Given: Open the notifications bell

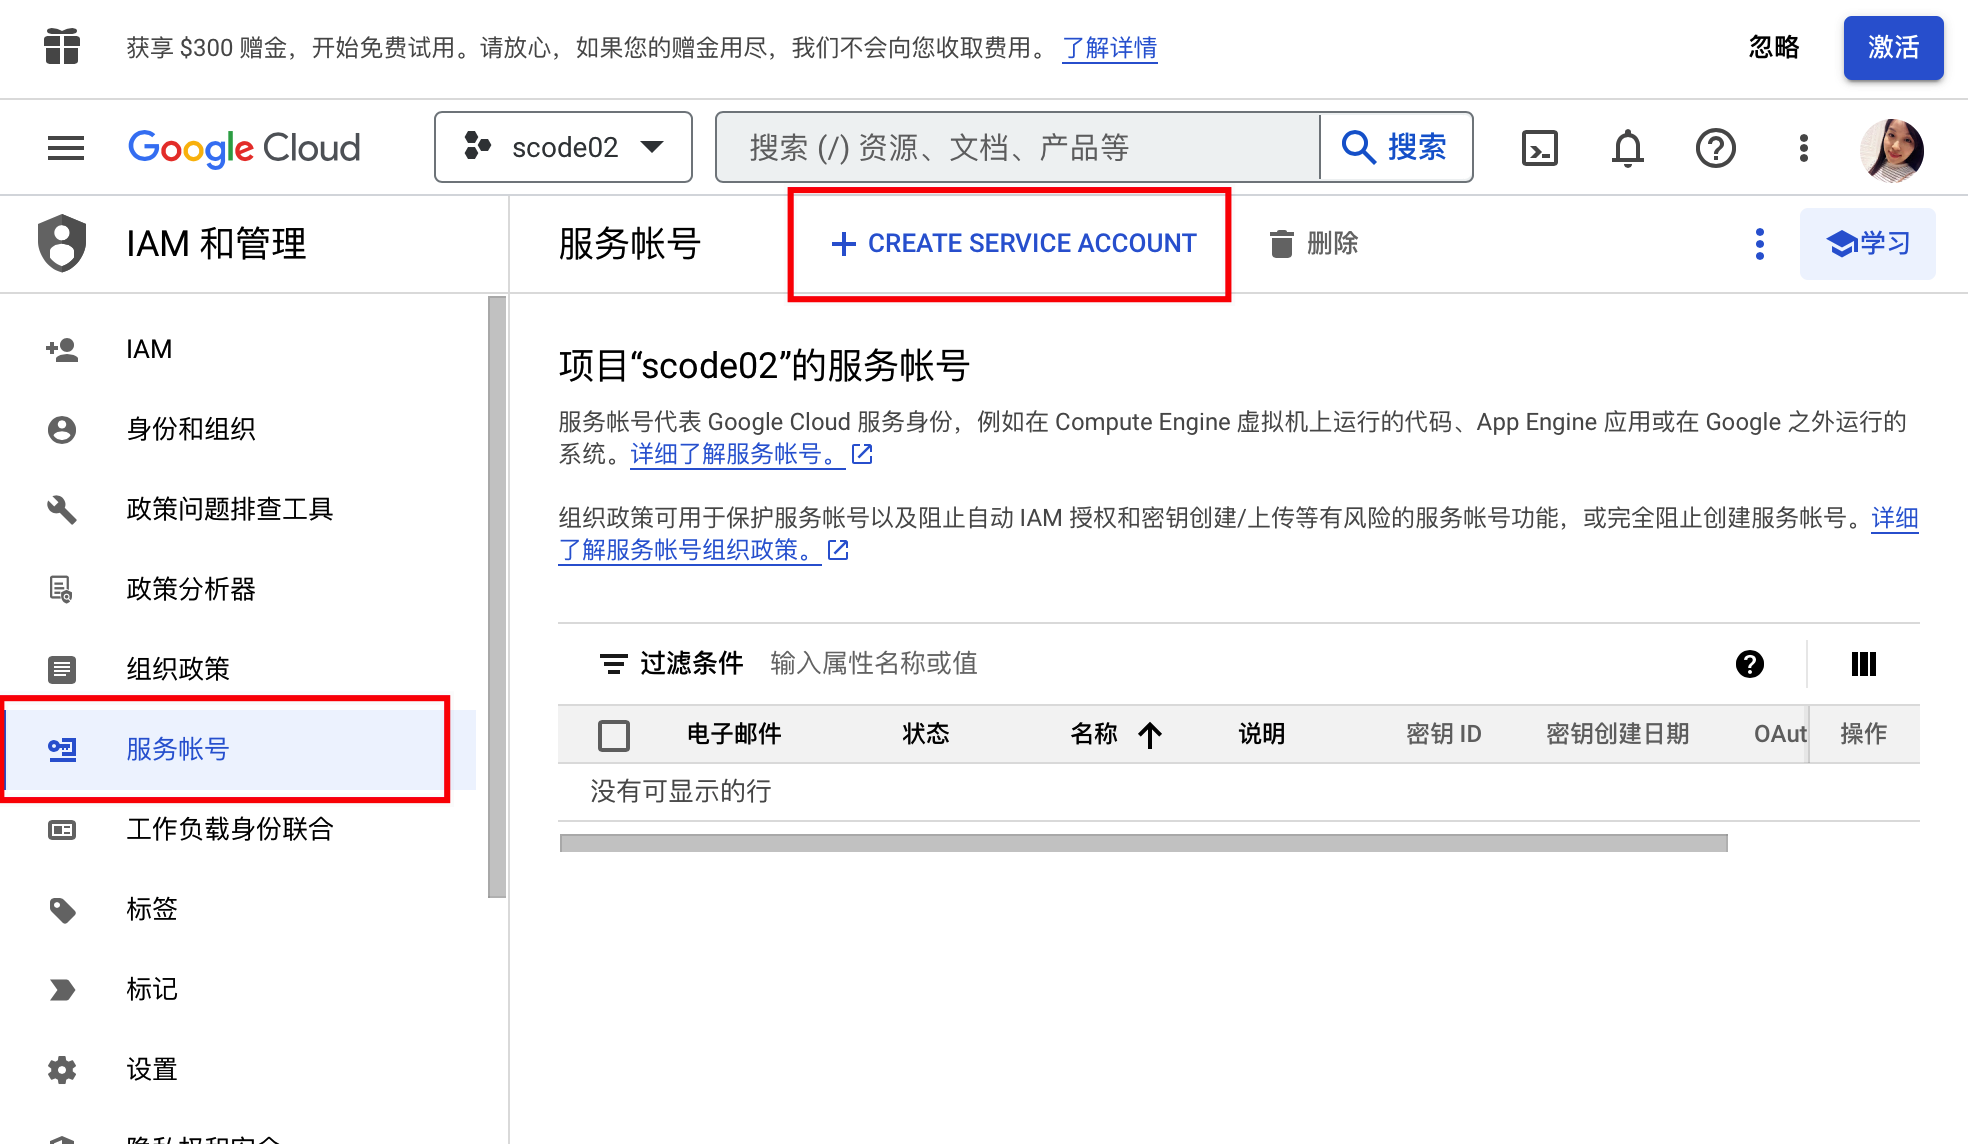Looking at the screenshot, I should pos(1627,148).
